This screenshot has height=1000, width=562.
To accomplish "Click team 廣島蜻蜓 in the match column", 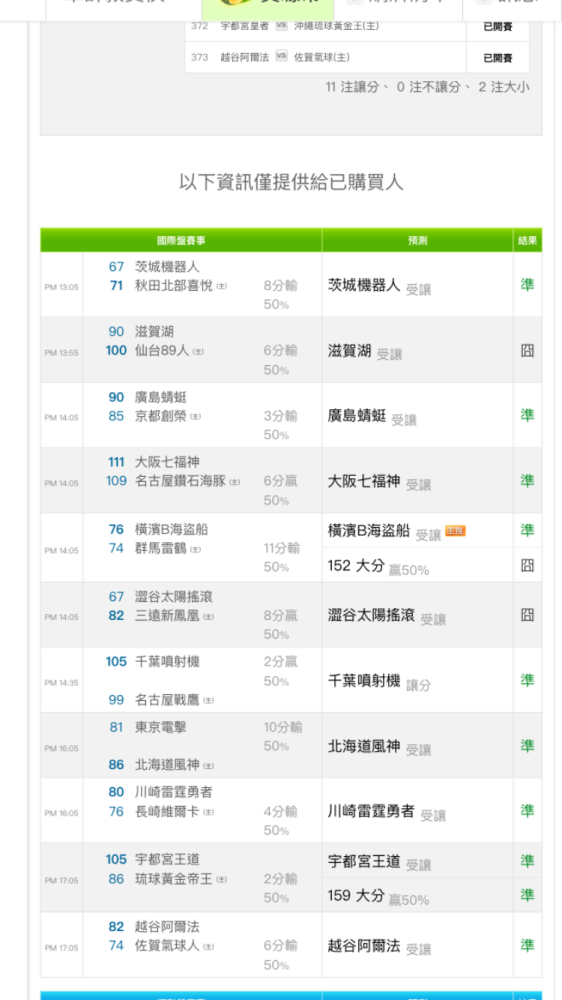I will [x=161, y=397].
